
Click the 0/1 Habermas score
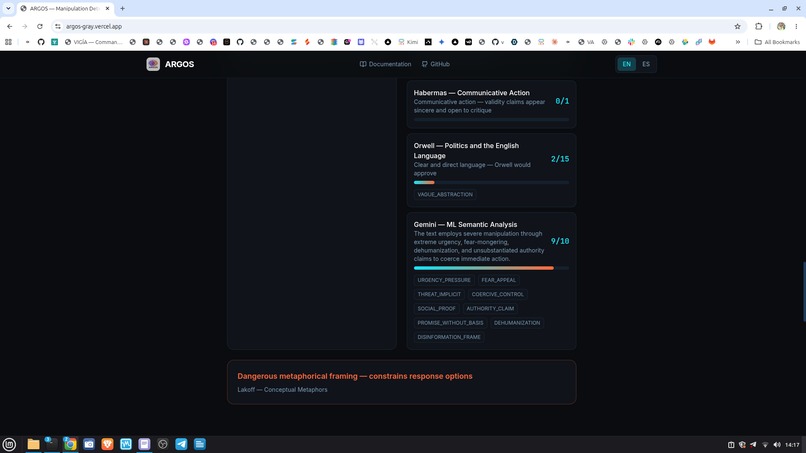562,101
